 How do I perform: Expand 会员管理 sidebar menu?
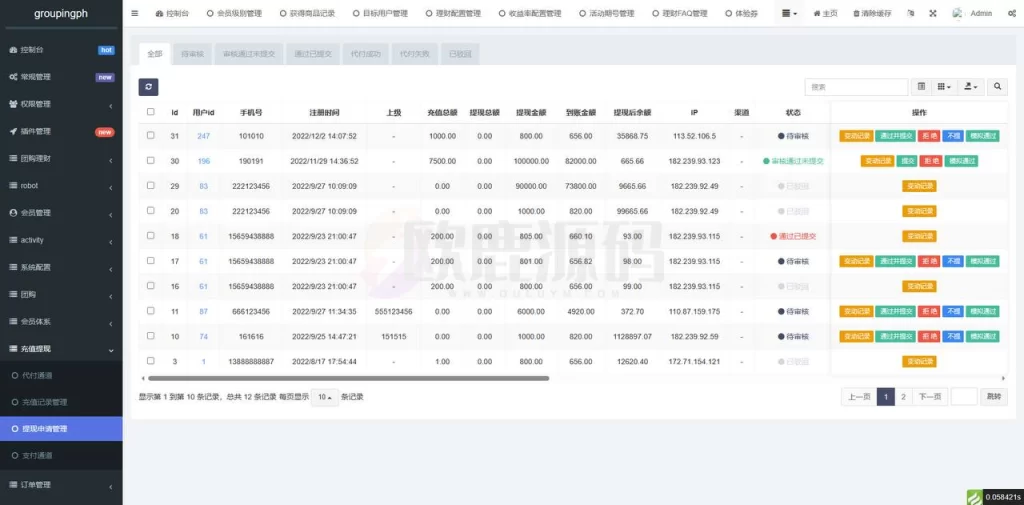61,213
